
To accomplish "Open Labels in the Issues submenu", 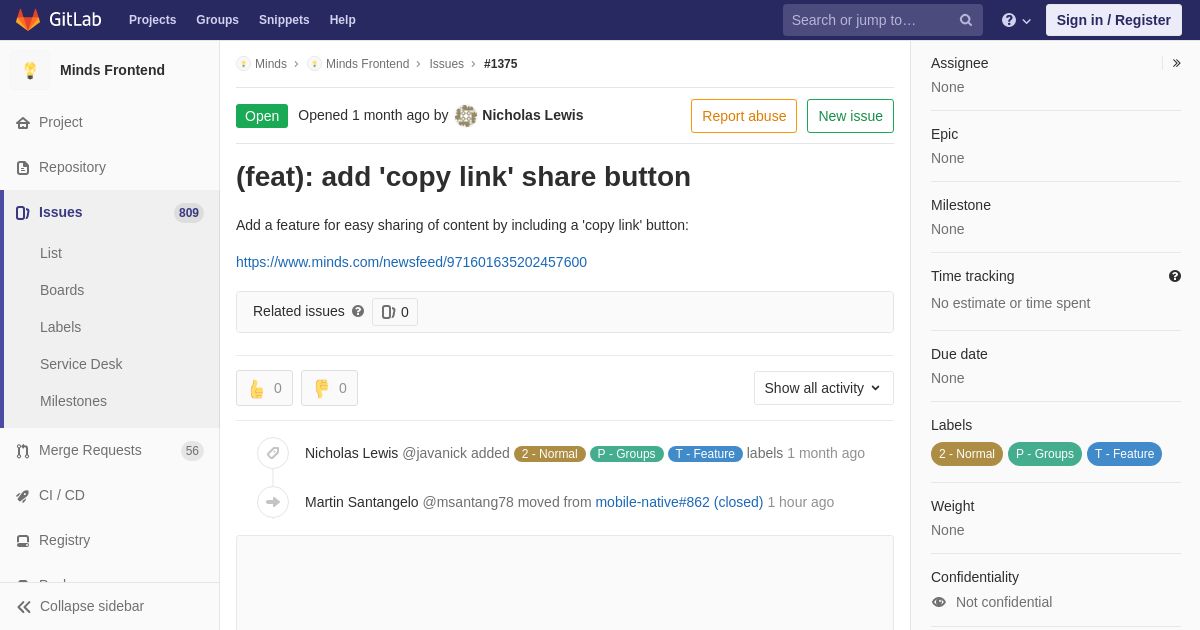I will point(60,327).
